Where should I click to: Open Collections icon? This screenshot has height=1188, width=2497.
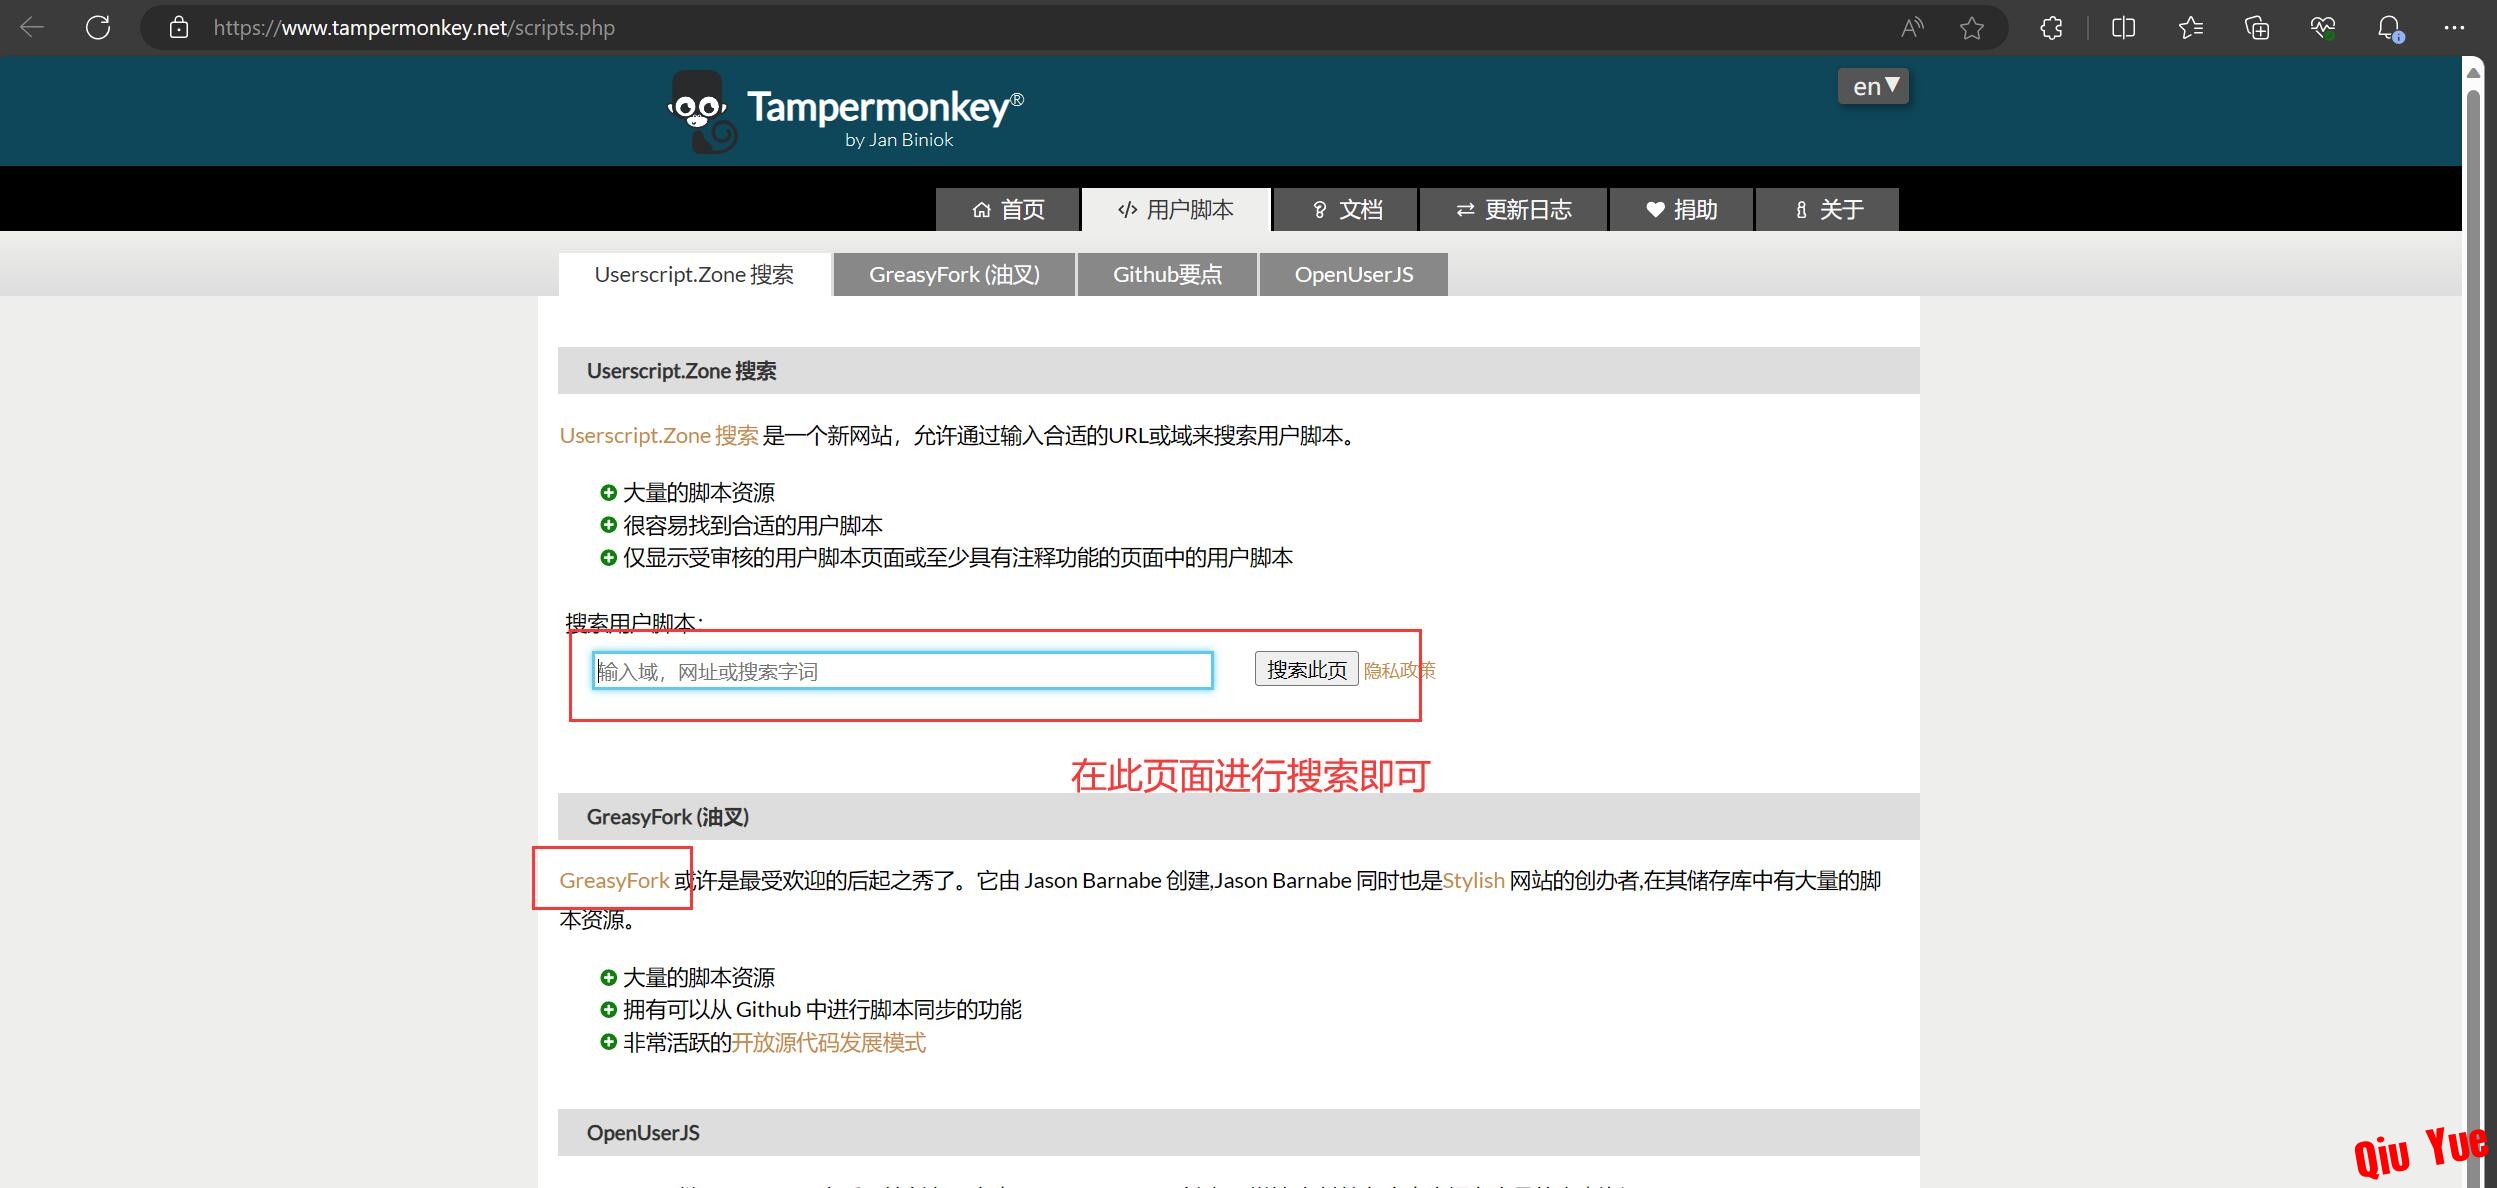[x=2257, y=28]
